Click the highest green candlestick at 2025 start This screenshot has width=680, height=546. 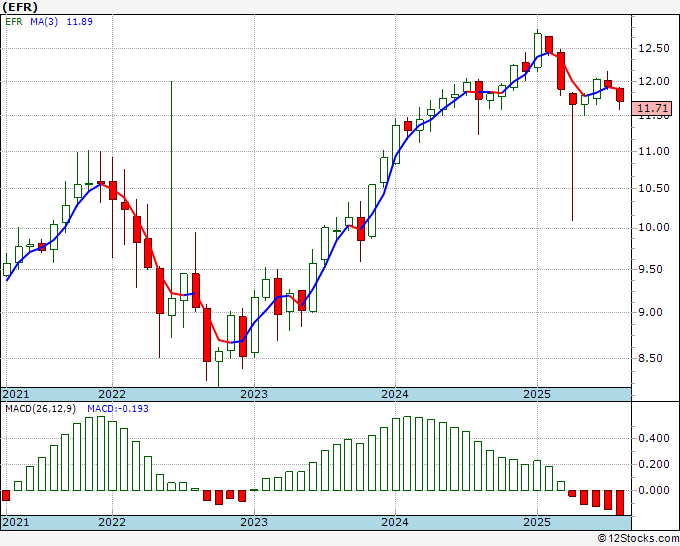(x=538, y=50)
